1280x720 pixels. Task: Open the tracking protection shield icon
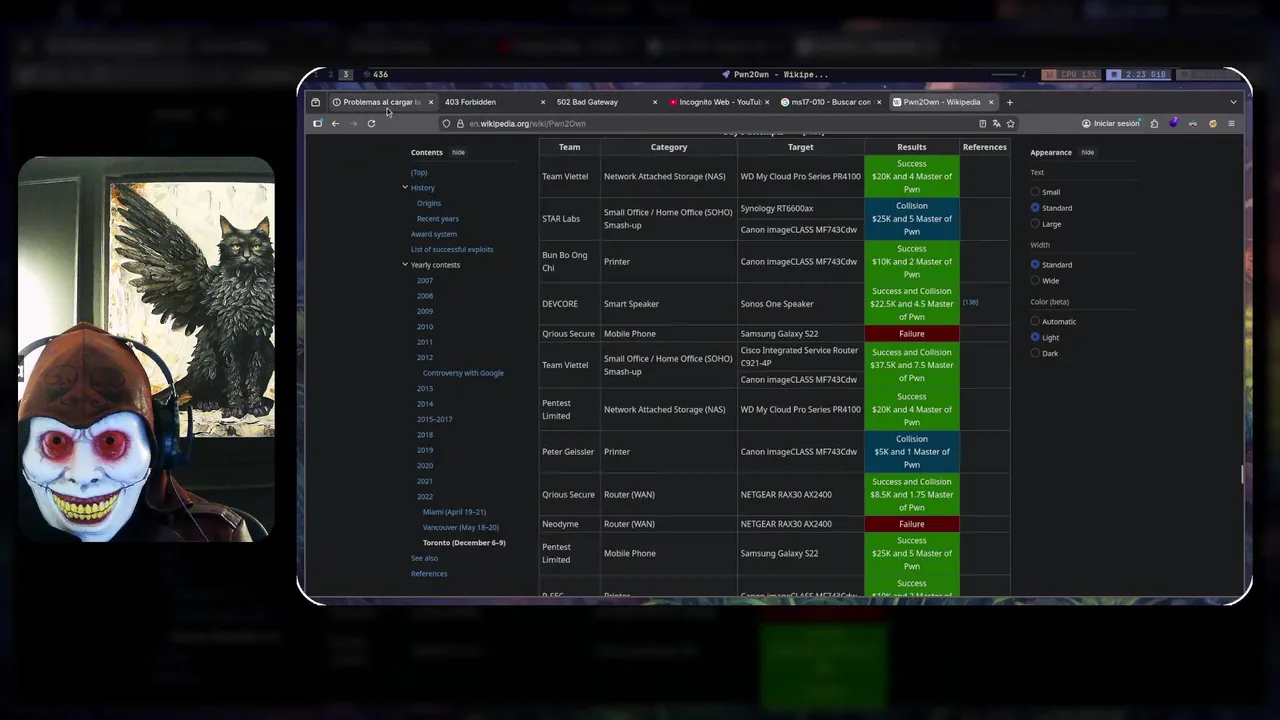447,124
